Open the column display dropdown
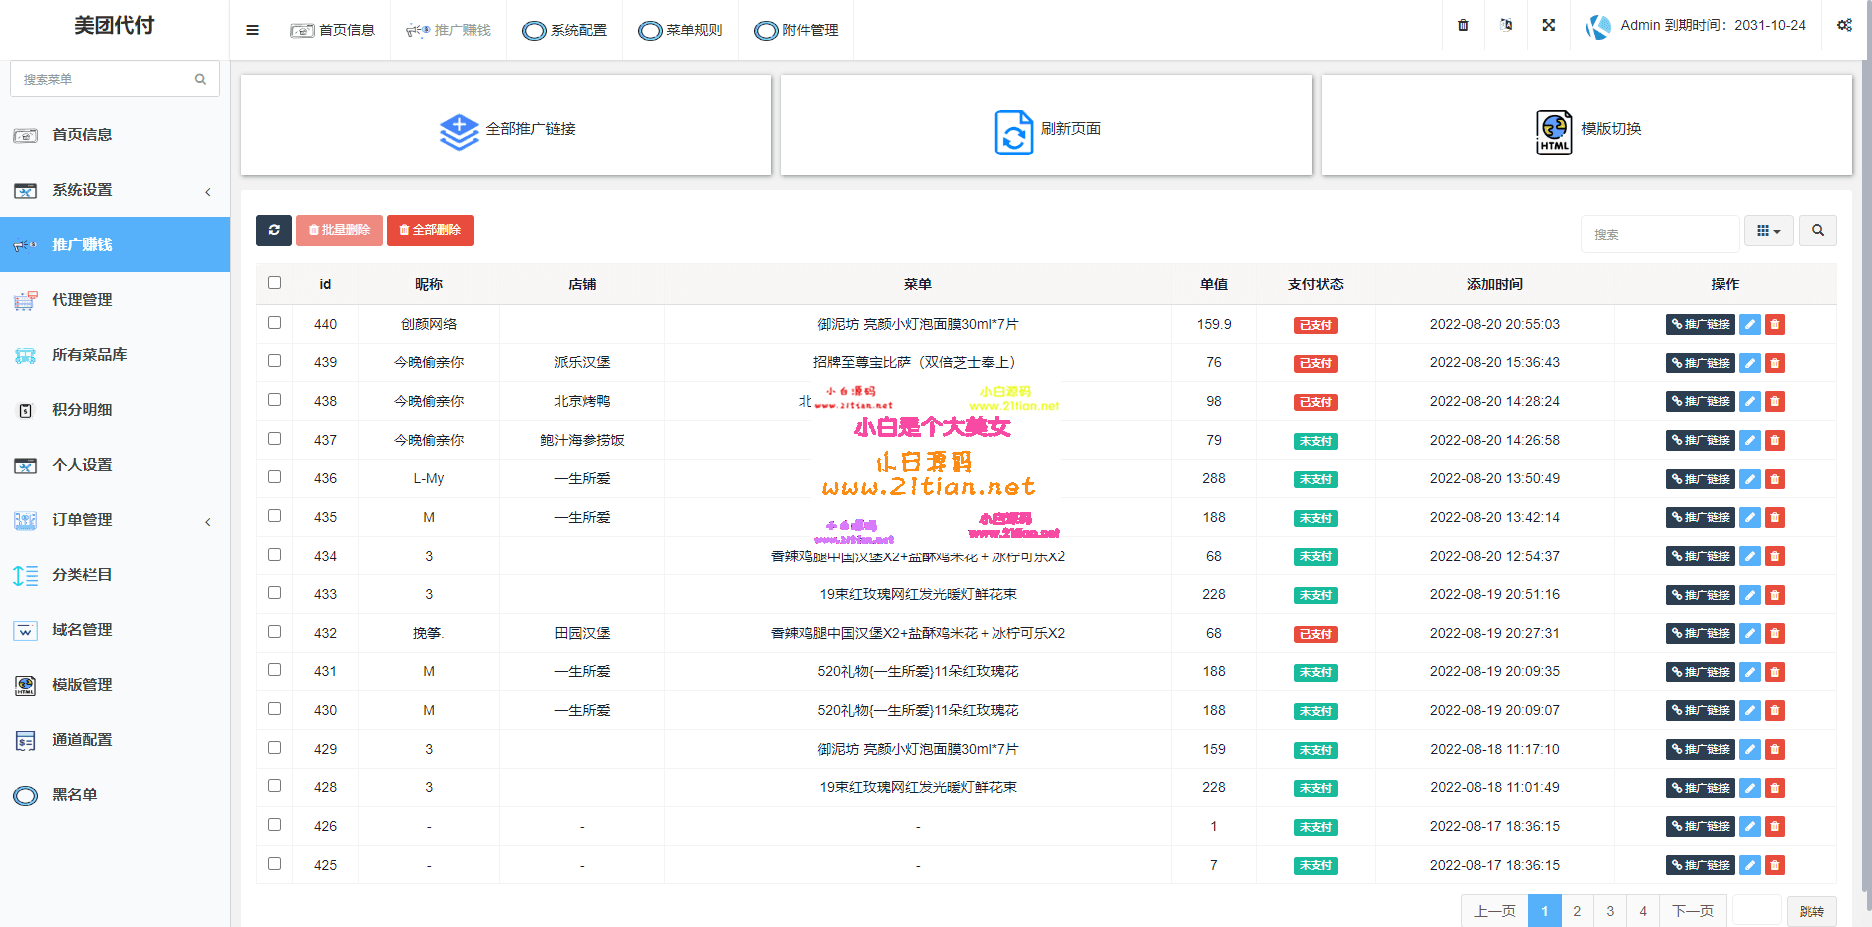This screenshot has width=1872, height=927. 1768,231
